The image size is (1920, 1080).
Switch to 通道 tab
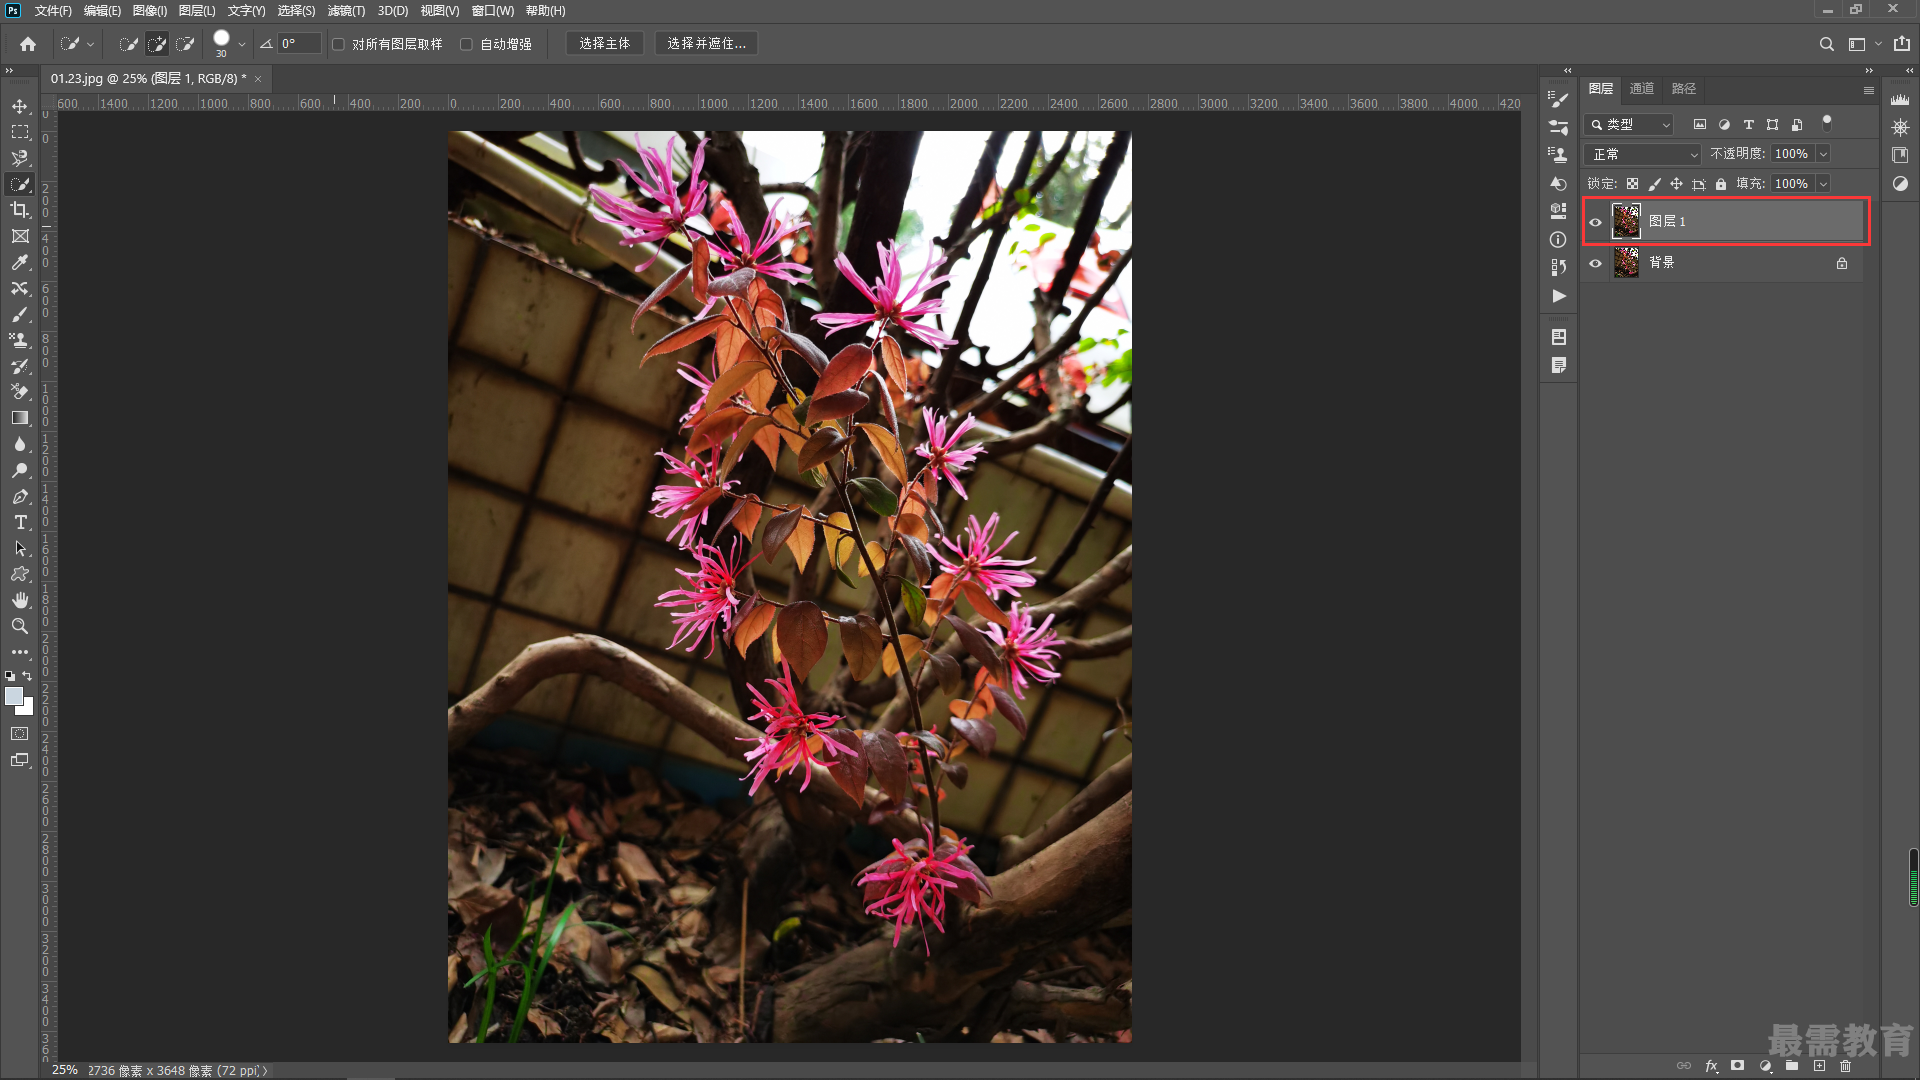point(1641,89)
